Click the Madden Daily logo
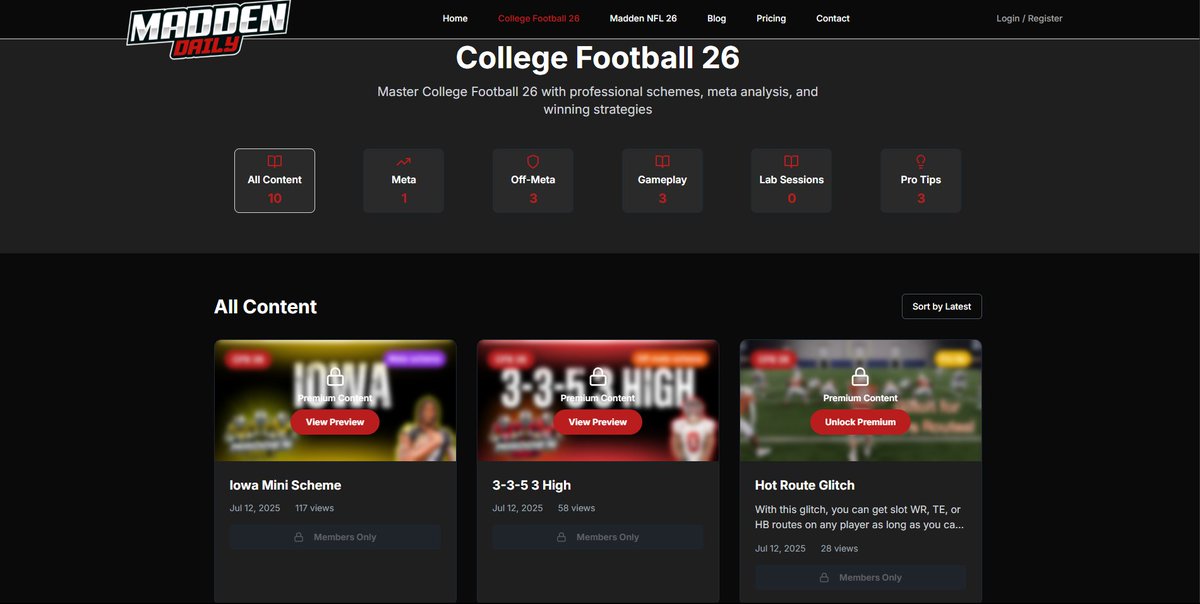The height and width of the screenshot is (604, 1200). pyautogui.click(x=208, y=28)
